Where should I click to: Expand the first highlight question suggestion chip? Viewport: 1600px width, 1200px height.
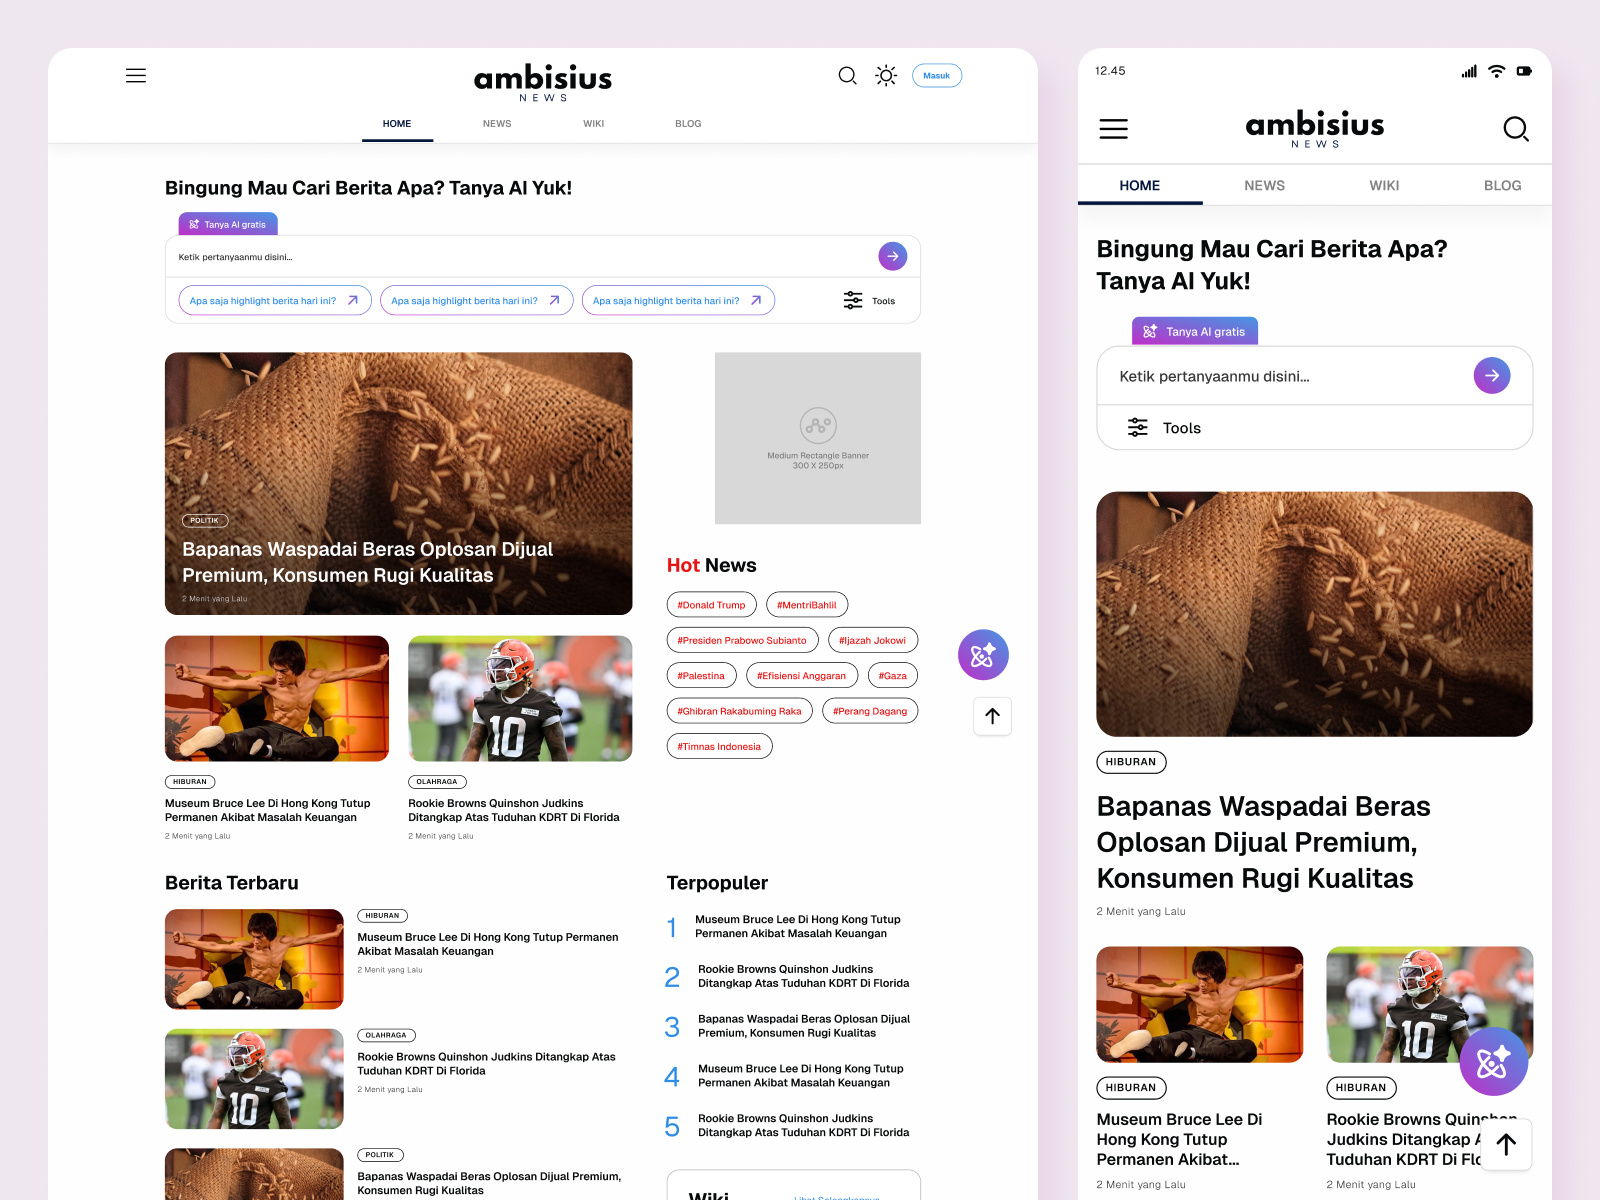[274, 300]
